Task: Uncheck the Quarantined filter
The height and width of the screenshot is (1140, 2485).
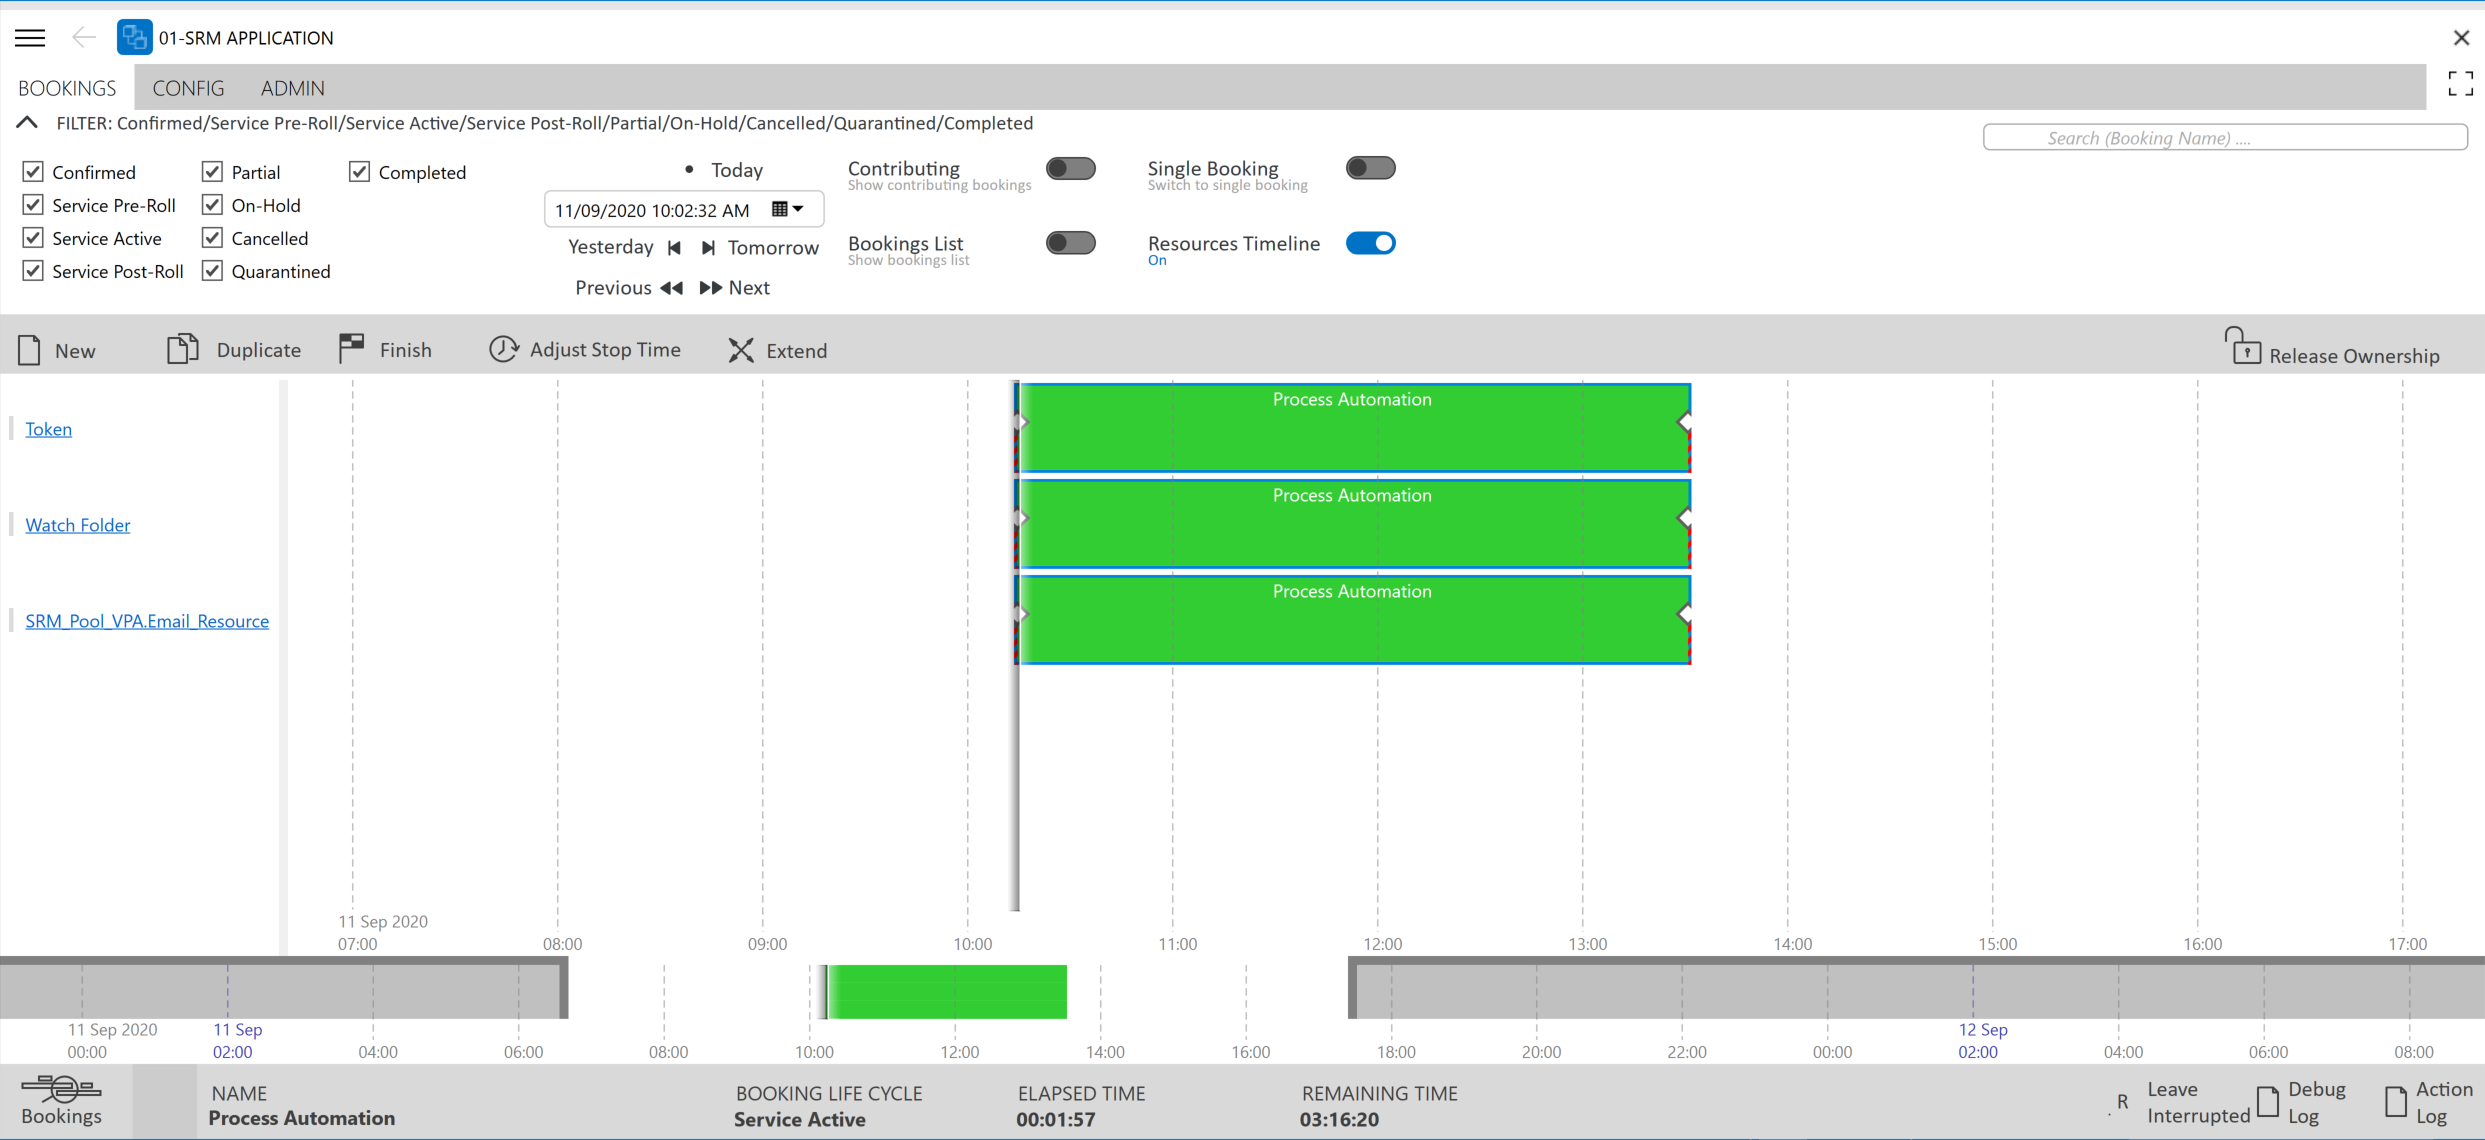Action: (x=211, y=270)
